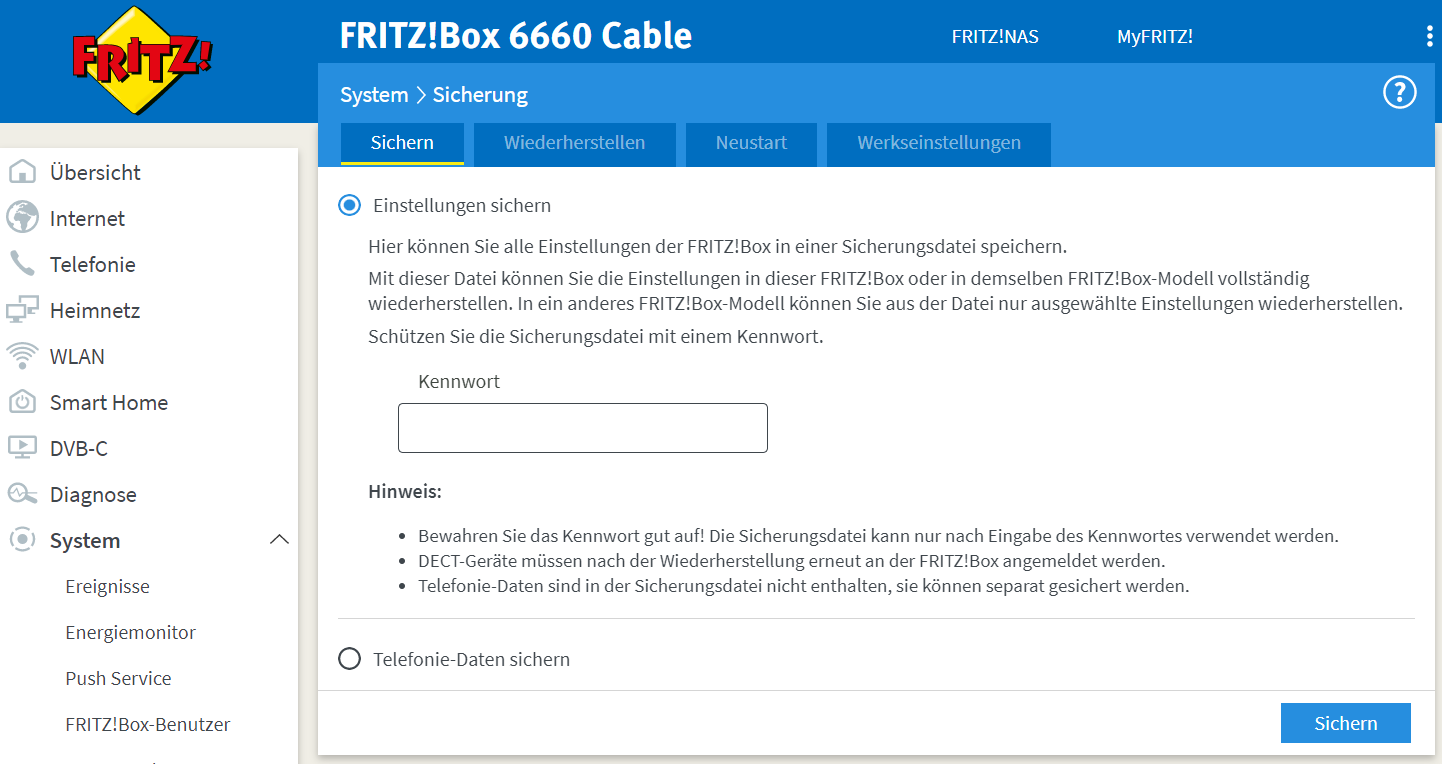Click the Diagnose pulse icon

click(22, 494)
